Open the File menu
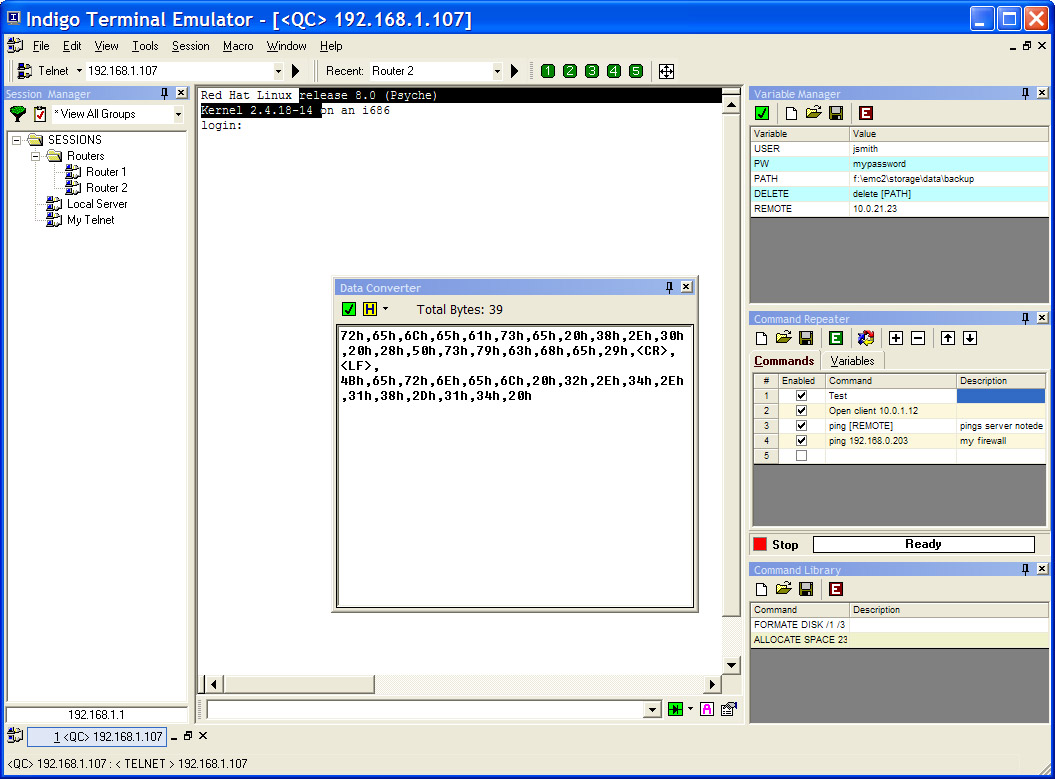 click(41, 46)
